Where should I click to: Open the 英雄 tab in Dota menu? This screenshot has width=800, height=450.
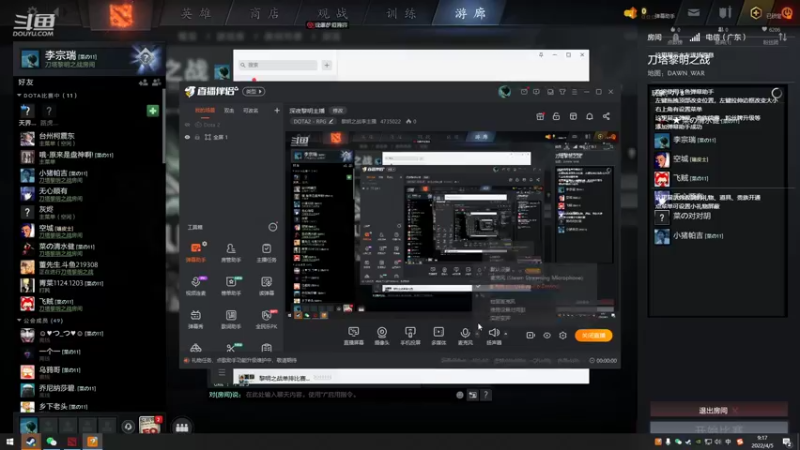(196, 13)
